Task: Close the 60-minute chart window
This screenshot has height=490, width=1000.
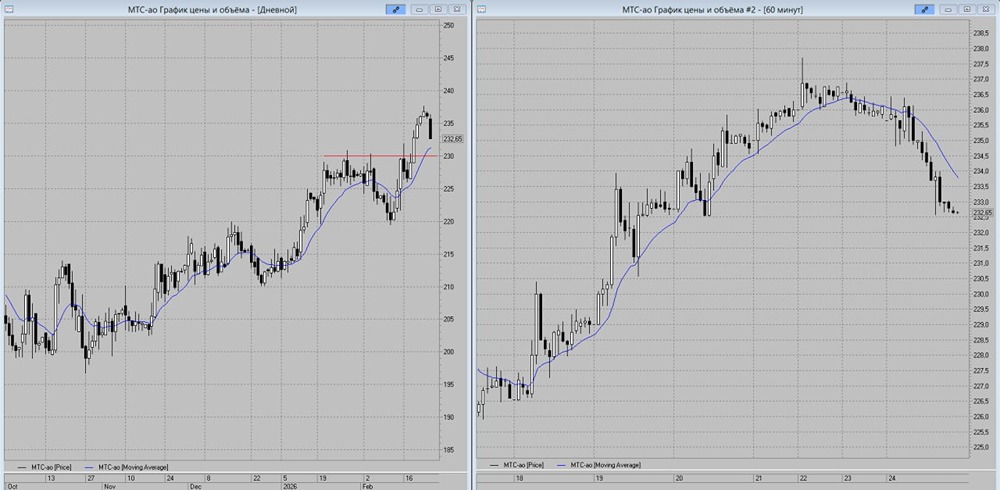Action: [985, 10]
